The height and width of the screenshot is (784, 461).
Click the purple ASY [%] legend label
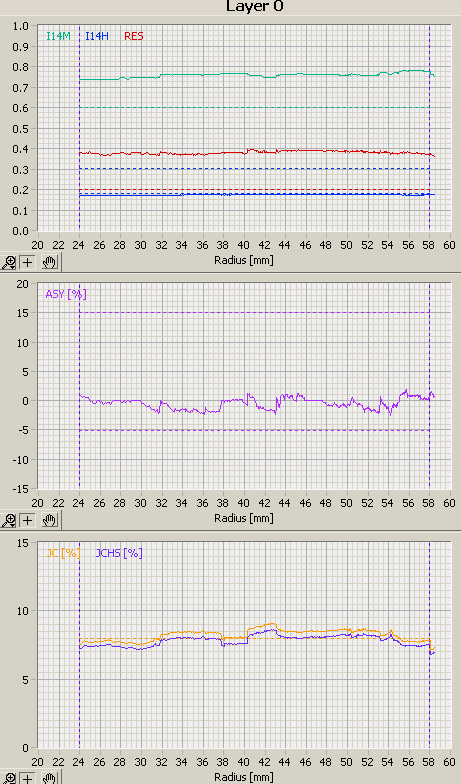pyautogui.click(x=66, y=294)
